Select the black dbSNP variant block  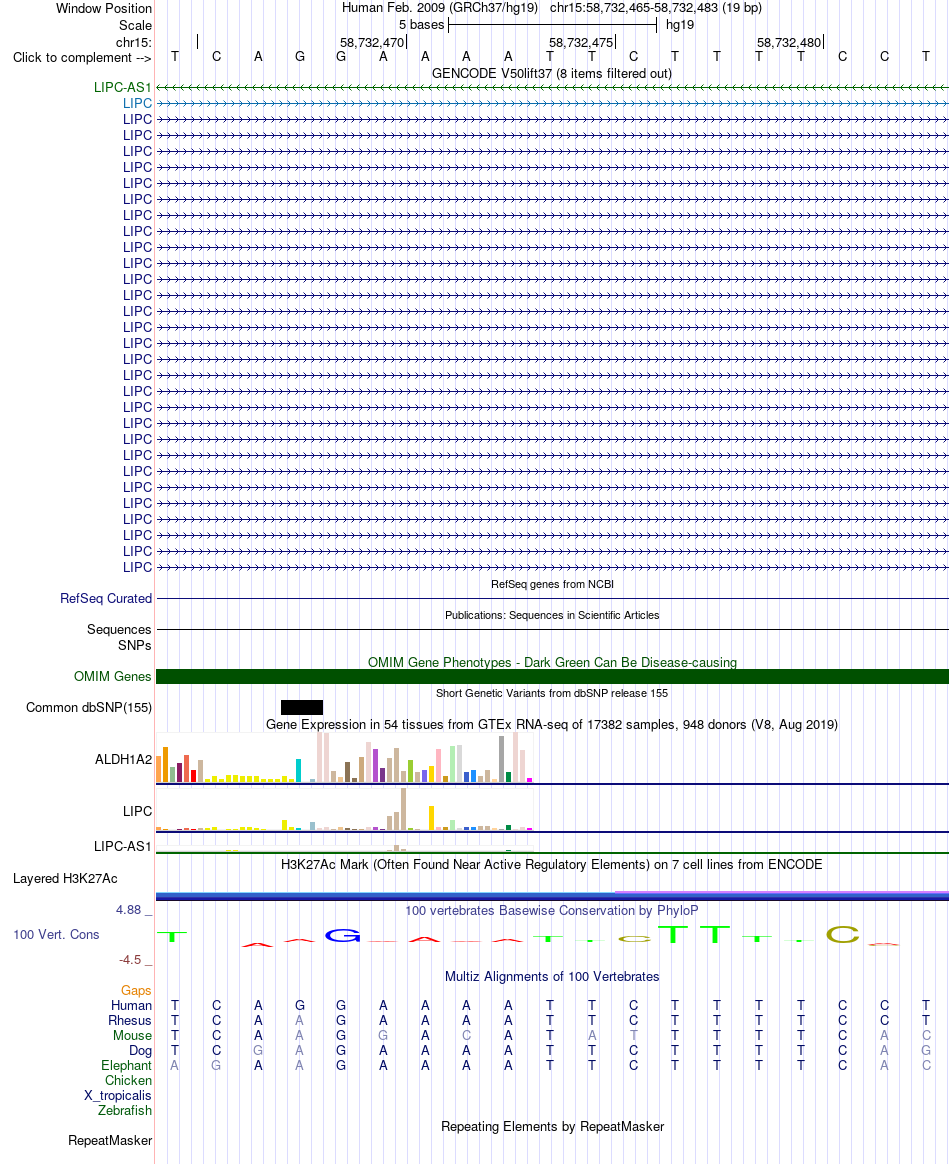coord(302,707)
